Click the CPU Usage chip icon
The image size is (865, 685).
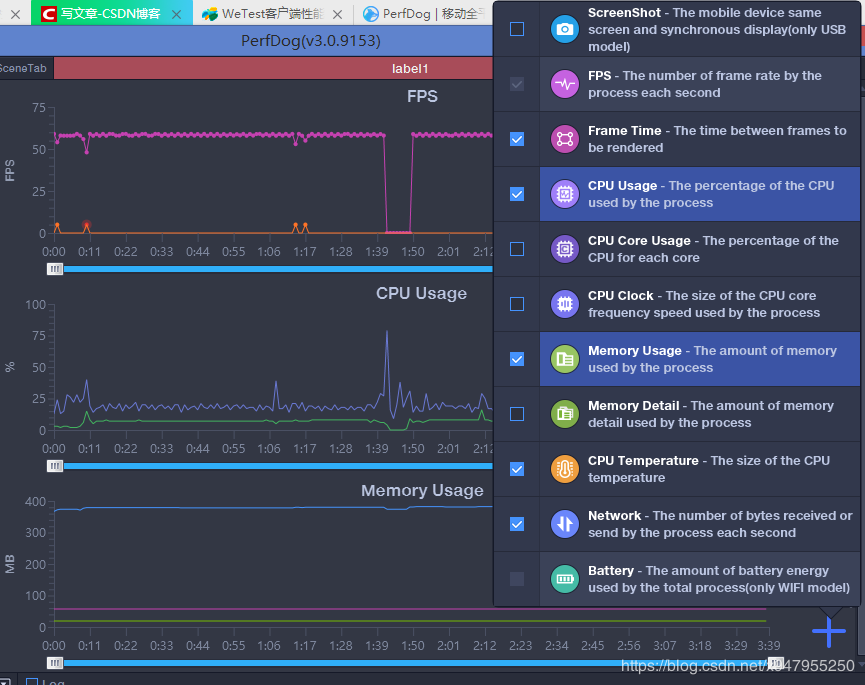click(x=565, y=194)
